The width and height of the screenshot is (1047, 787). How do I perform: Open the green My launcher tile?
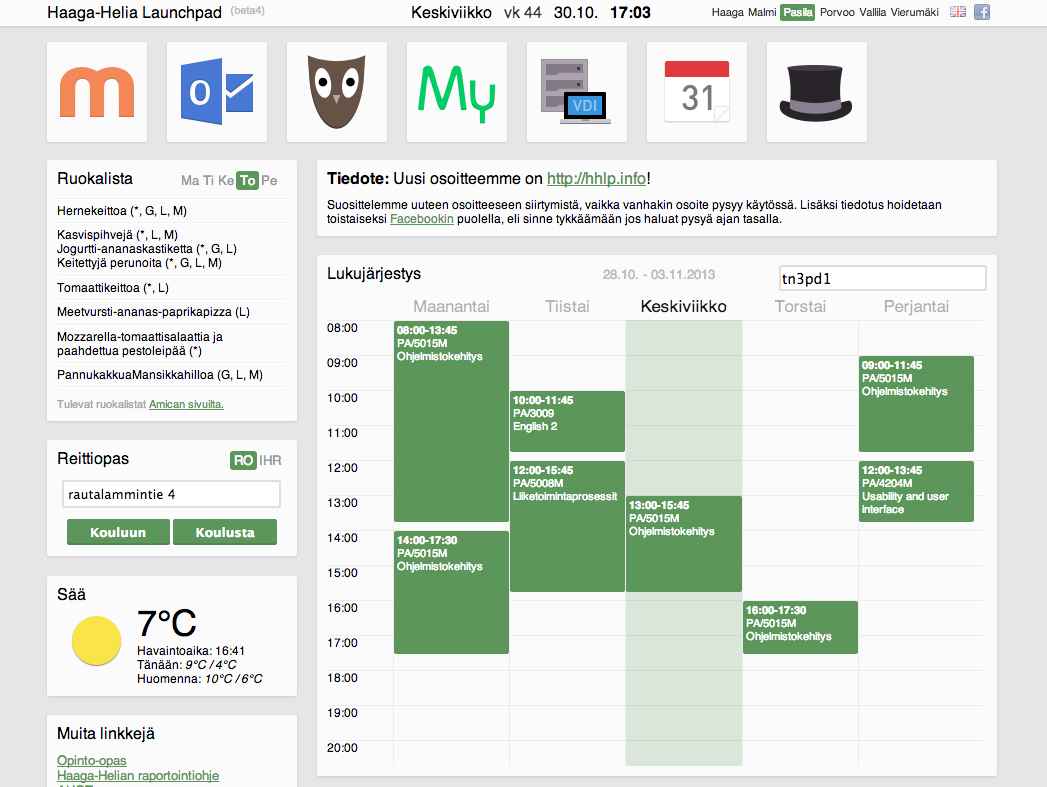pyautogui.click(x=457, y=92)
